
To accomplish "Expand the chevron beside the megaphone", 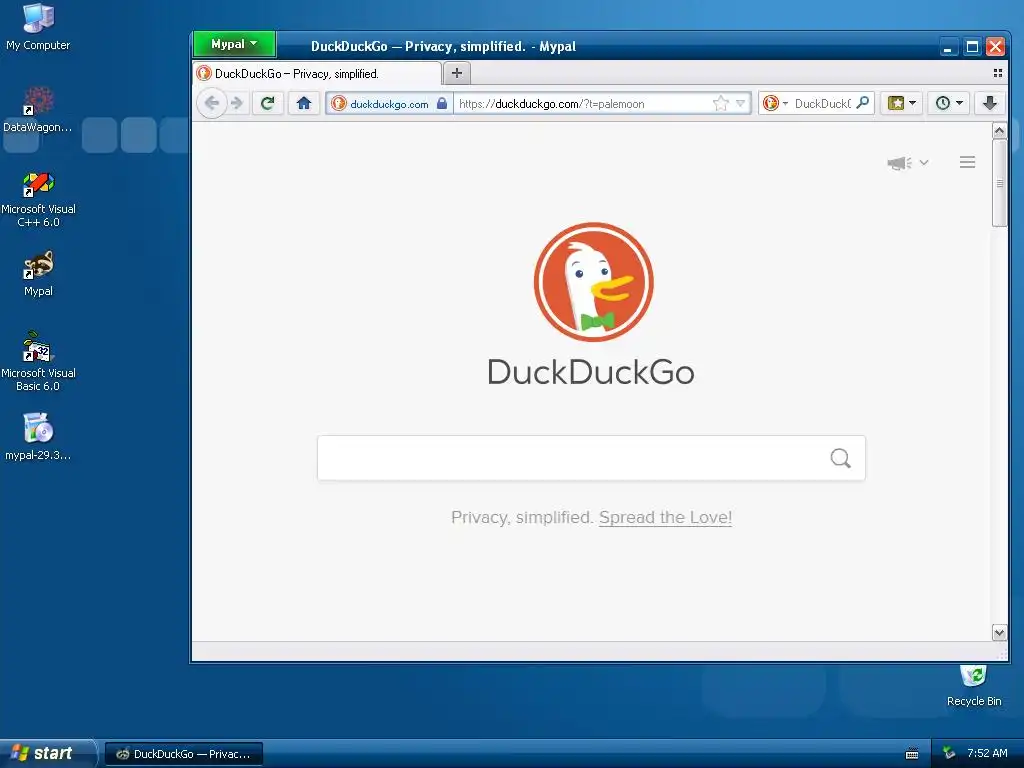I will 924,163.
